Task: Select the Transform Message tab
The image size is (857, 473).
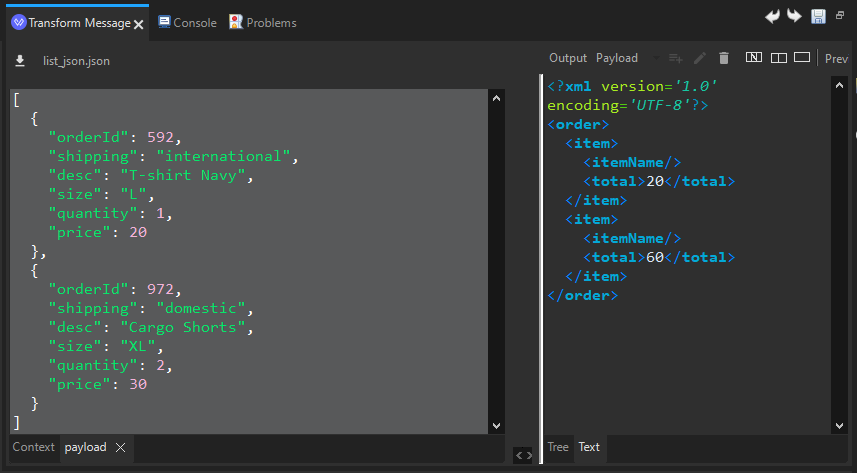Action: (79, 23)
